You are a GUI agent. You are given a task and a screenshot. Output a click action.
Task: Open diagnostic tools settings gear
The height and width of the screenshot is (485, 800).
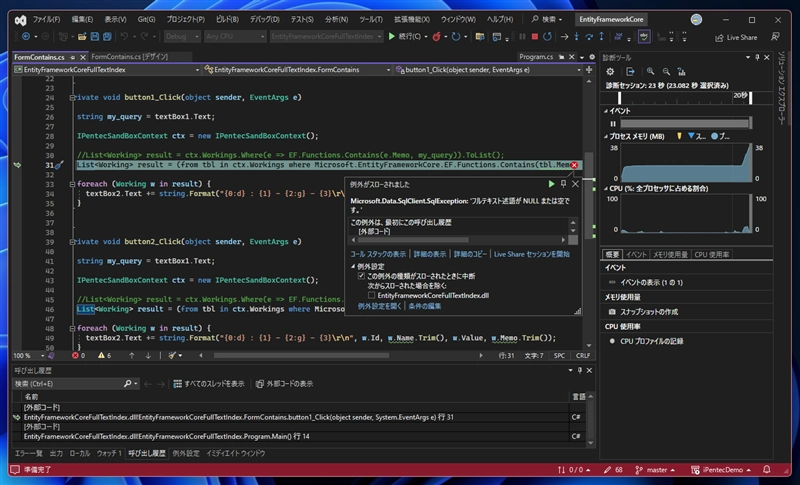click(x=610, y=71)
